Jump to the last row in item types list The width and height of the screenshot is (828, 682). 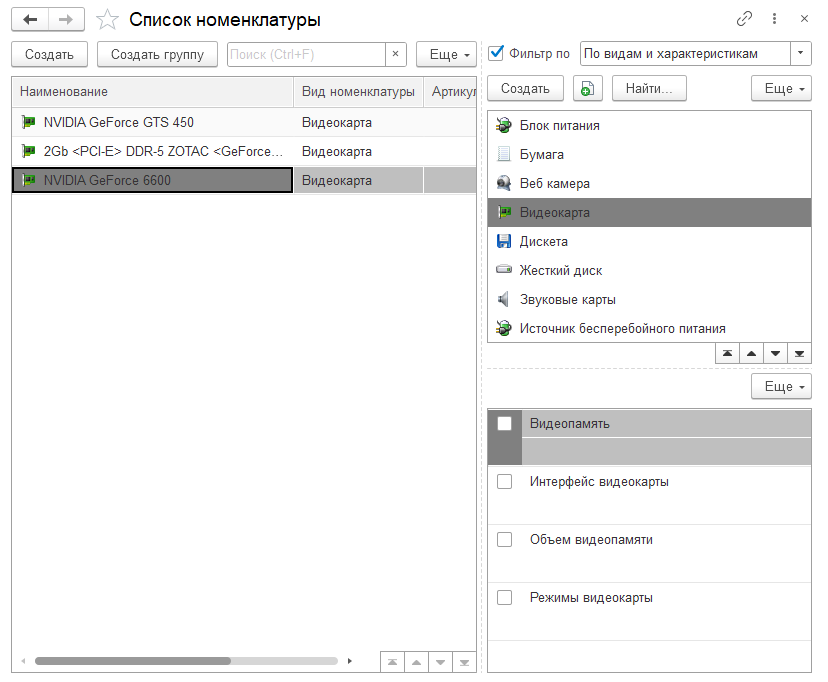[798, 353]
